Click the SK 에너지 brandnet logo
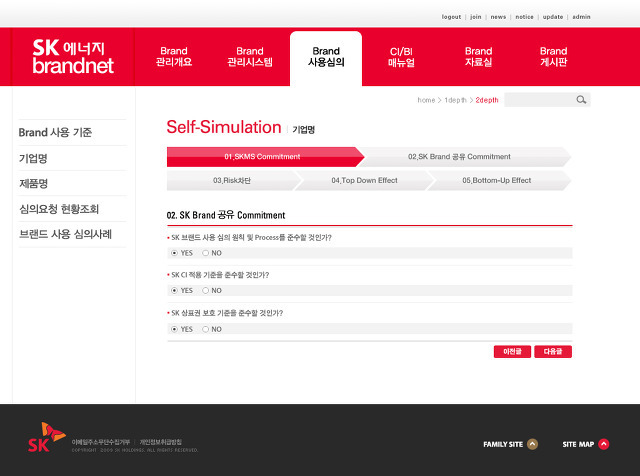 pyautogui.click(x=73, y=57)
